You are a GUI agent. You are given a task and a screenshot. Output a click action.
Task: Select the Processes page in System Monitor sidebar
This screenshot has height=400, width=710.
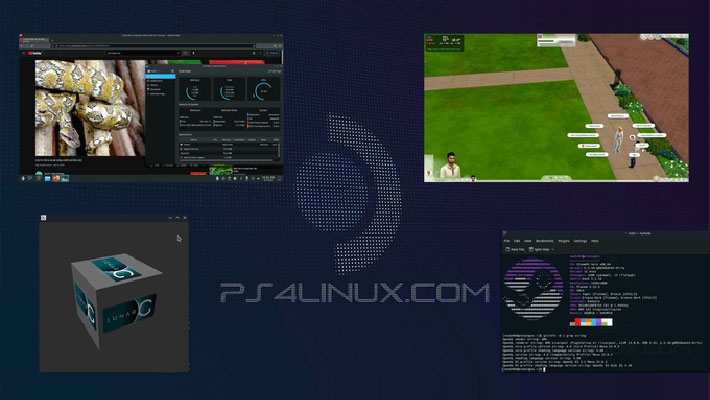tap(160, 89)
